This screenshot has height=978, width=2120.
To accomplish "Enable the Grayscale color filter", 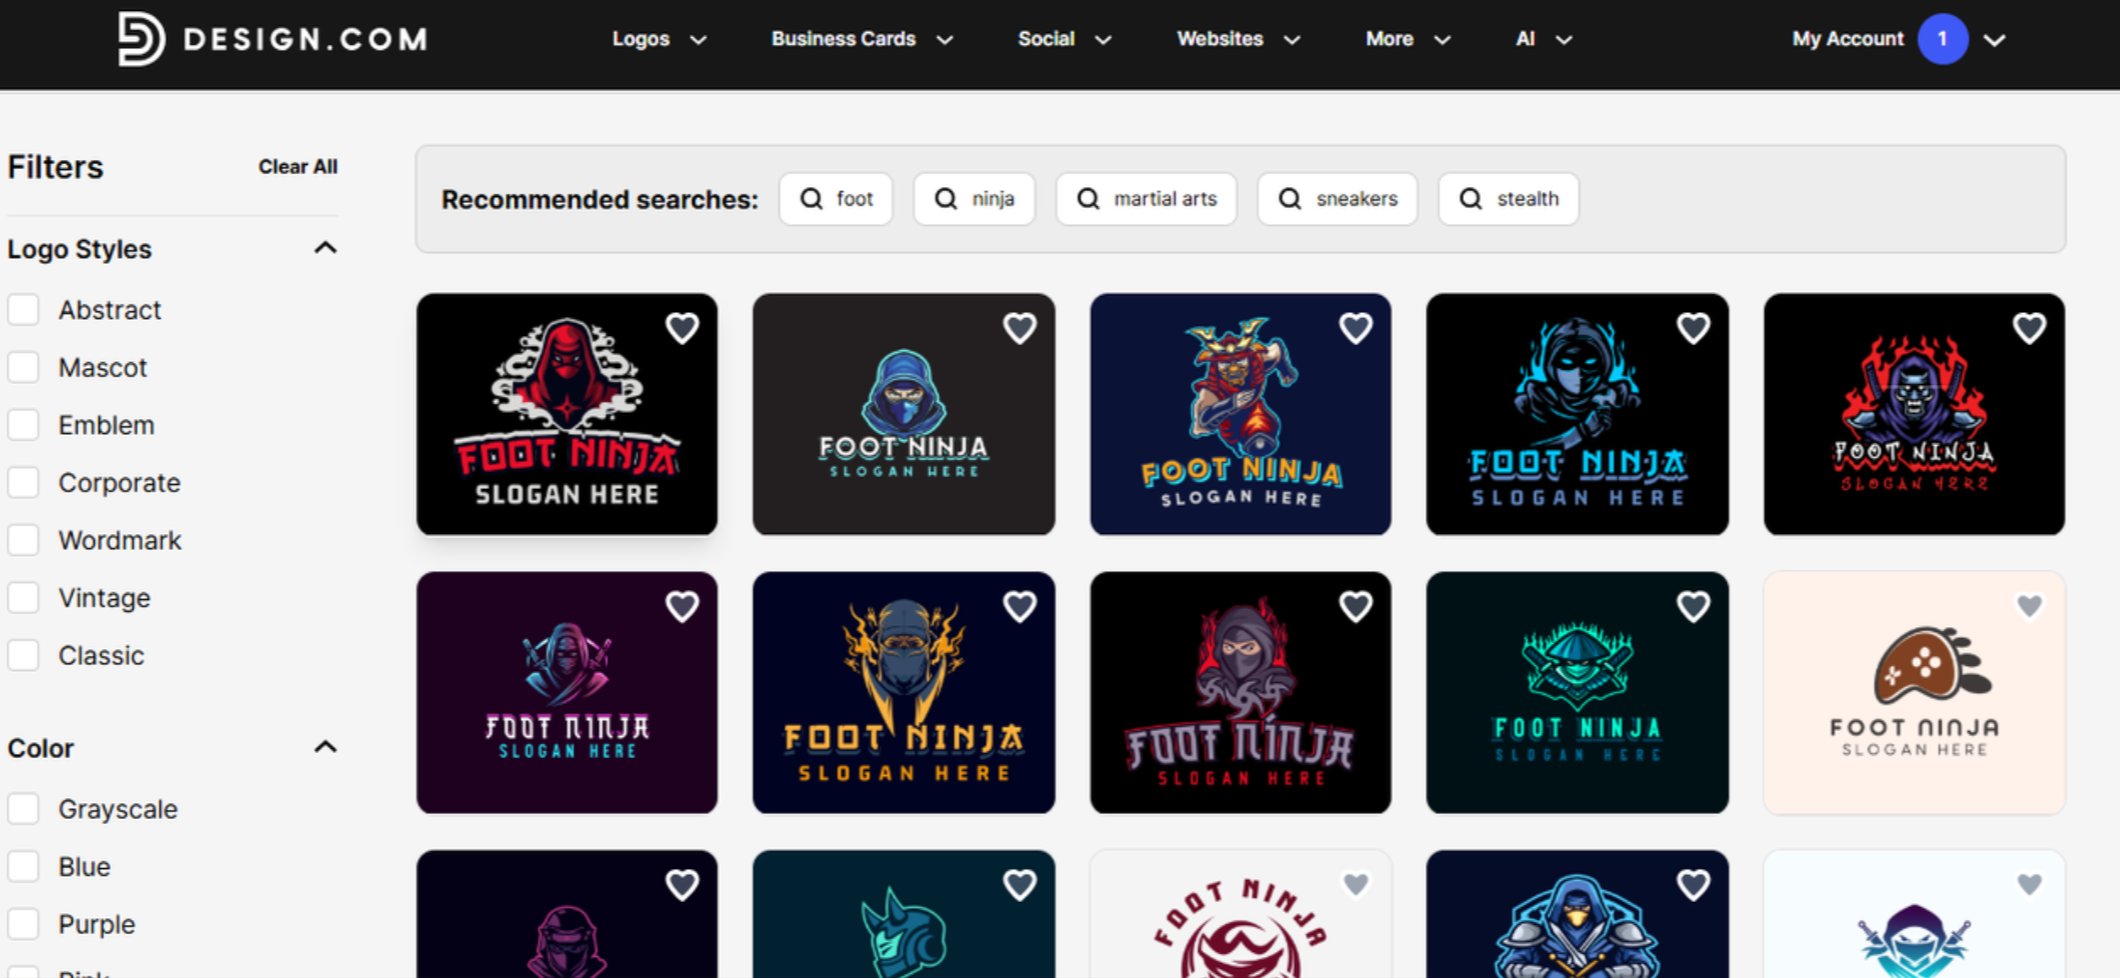I will coord(24,808).
